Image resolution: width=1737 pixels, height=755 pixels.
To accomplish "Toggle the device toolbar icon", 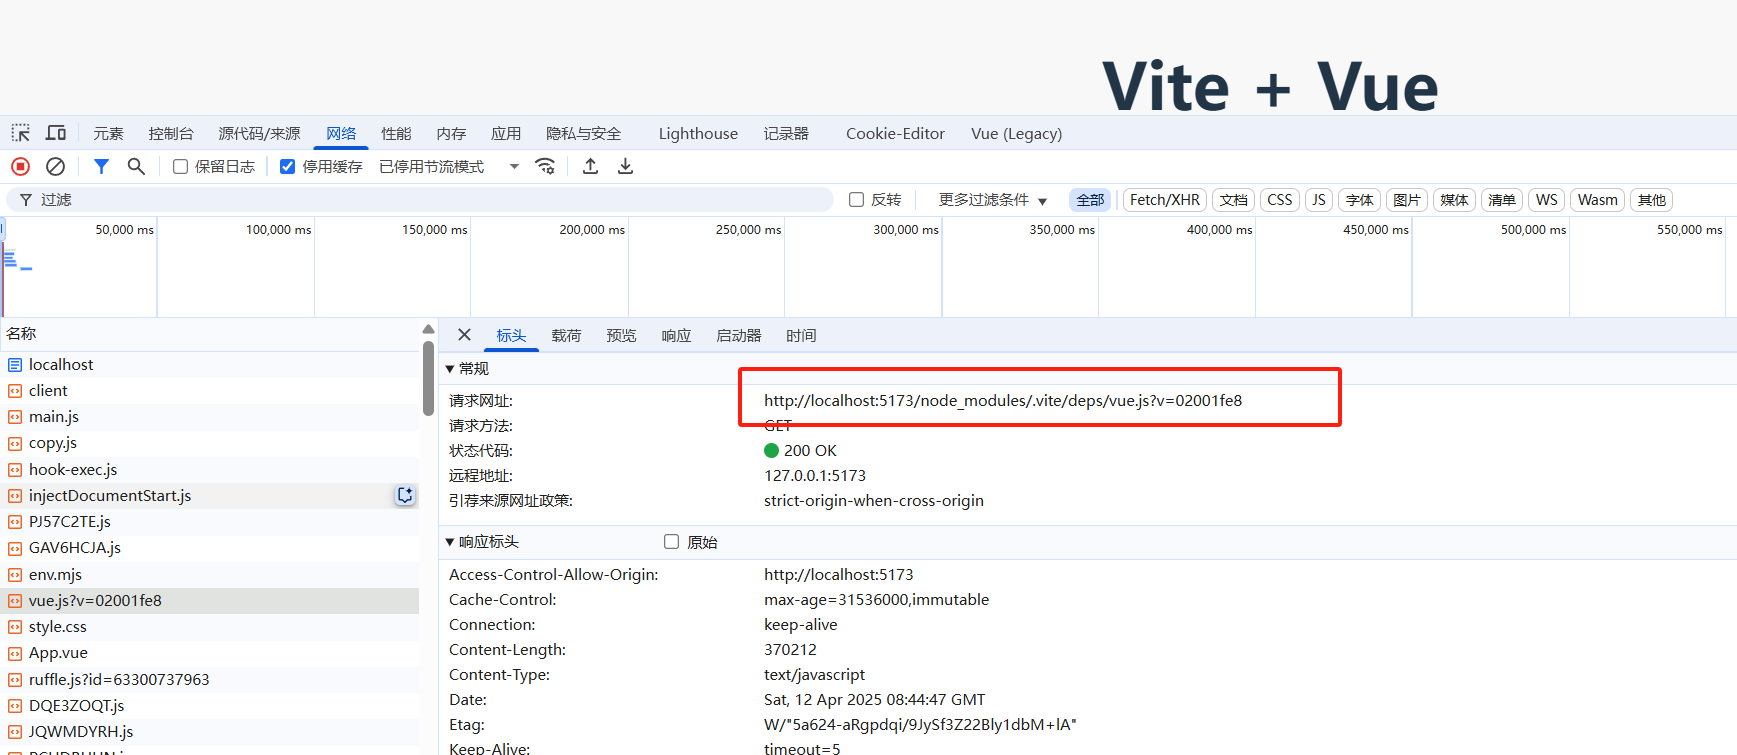I will 56,133.
